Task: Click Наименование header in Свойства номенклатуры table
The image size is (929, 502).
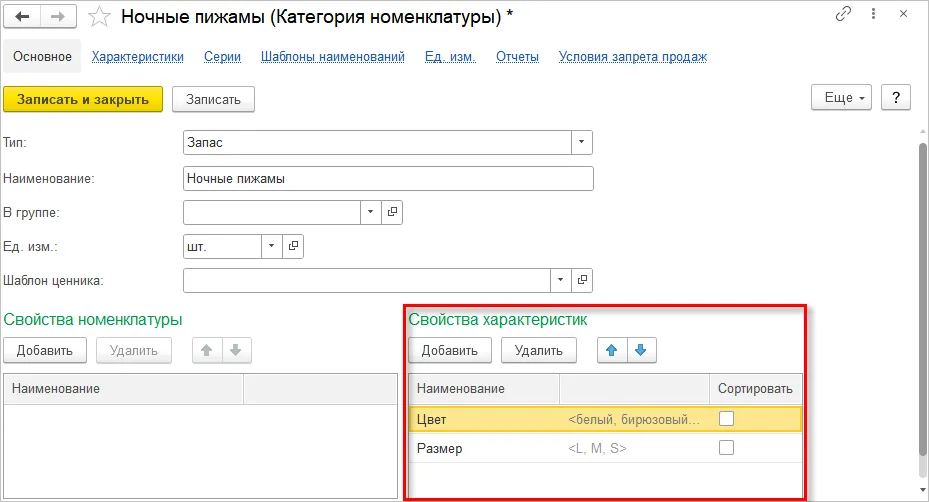Action: 124,389
